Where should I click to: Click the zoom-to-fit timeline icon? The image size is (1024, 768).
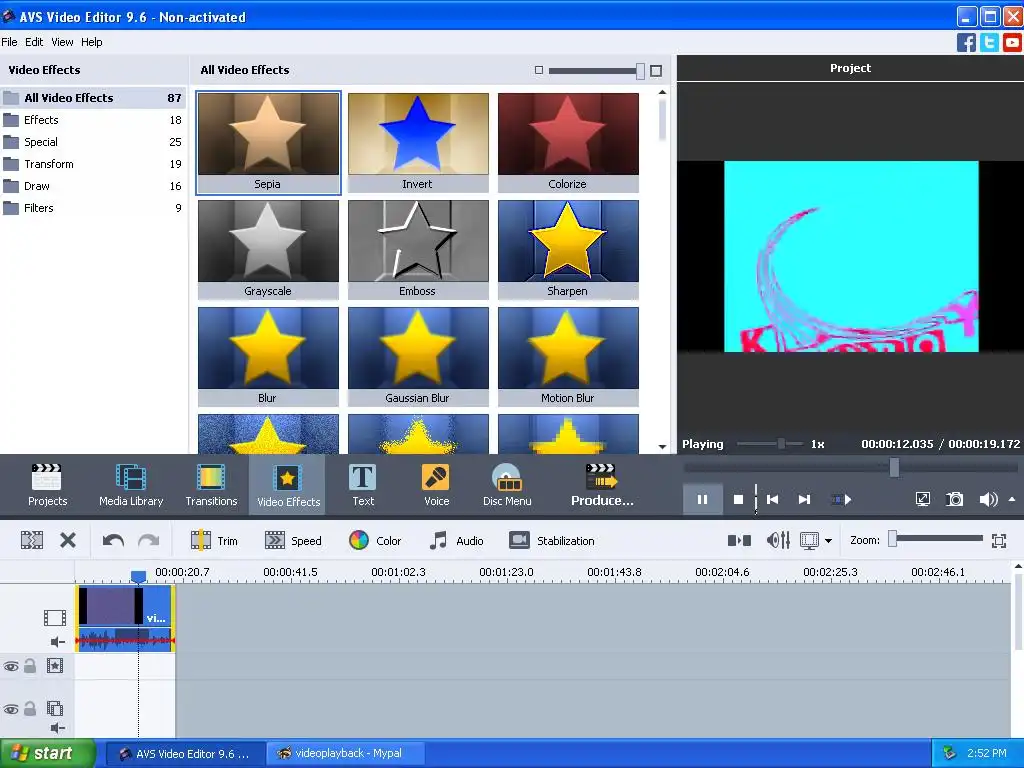click(999, 541)
